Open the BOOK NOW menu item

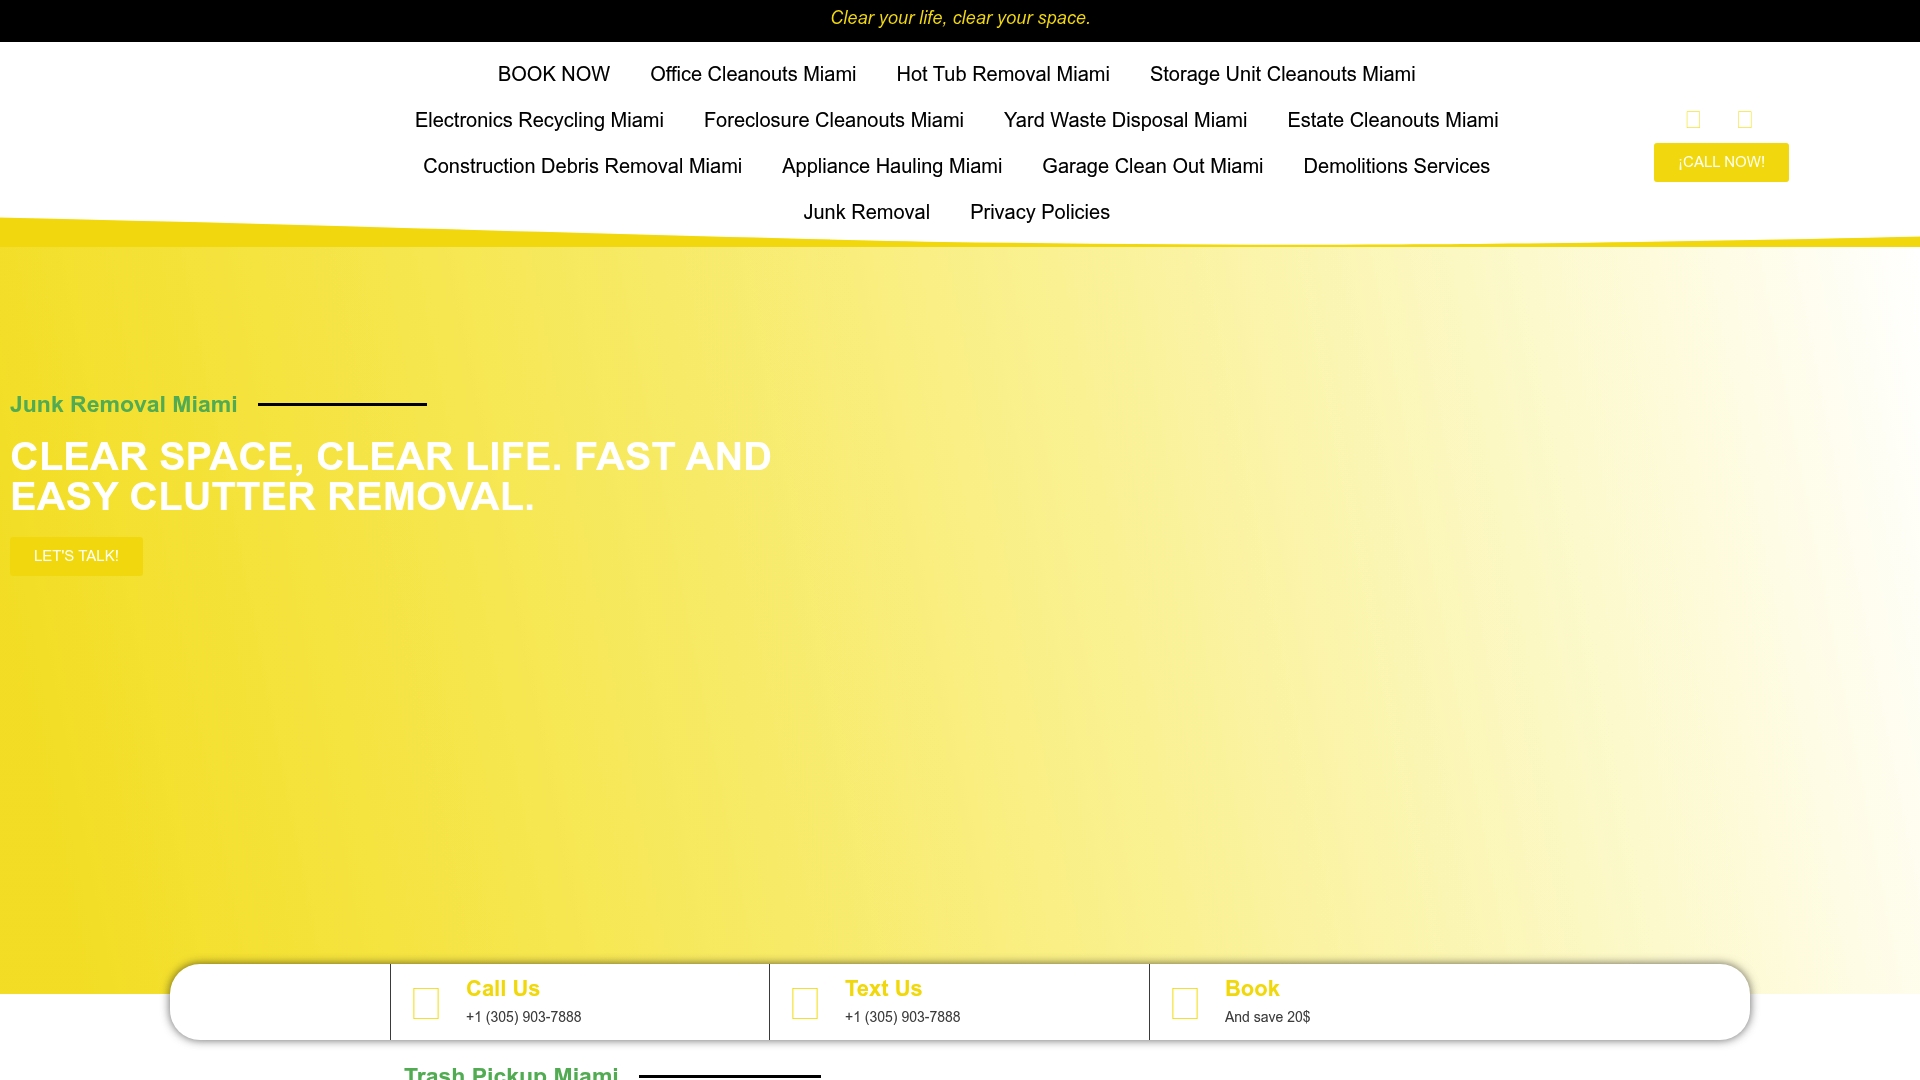(554, 74)
